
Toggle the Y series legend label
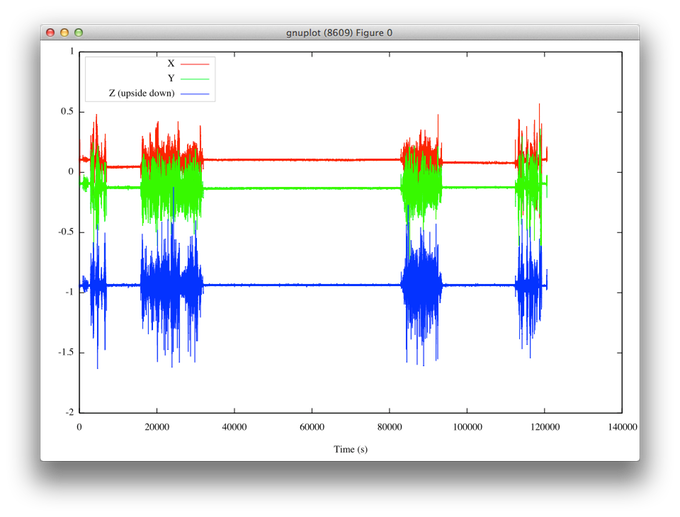click(171, 77)
